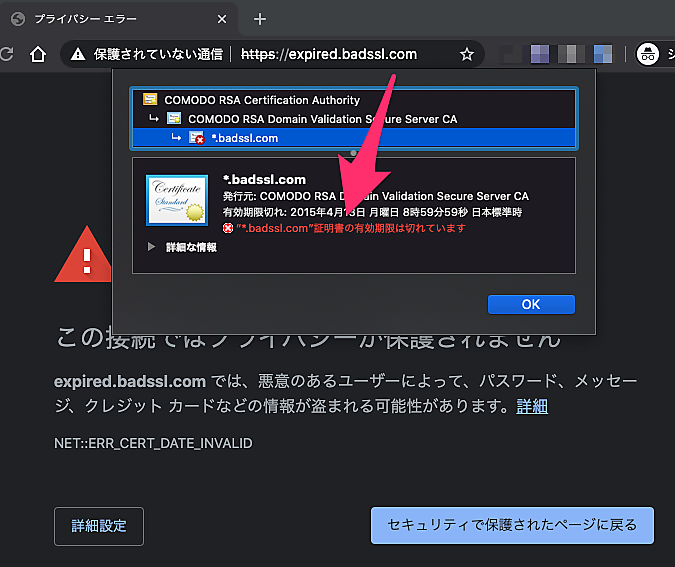Open the incognito profile icon
Screen dimensions: 675x567
[x=648, y=54]
